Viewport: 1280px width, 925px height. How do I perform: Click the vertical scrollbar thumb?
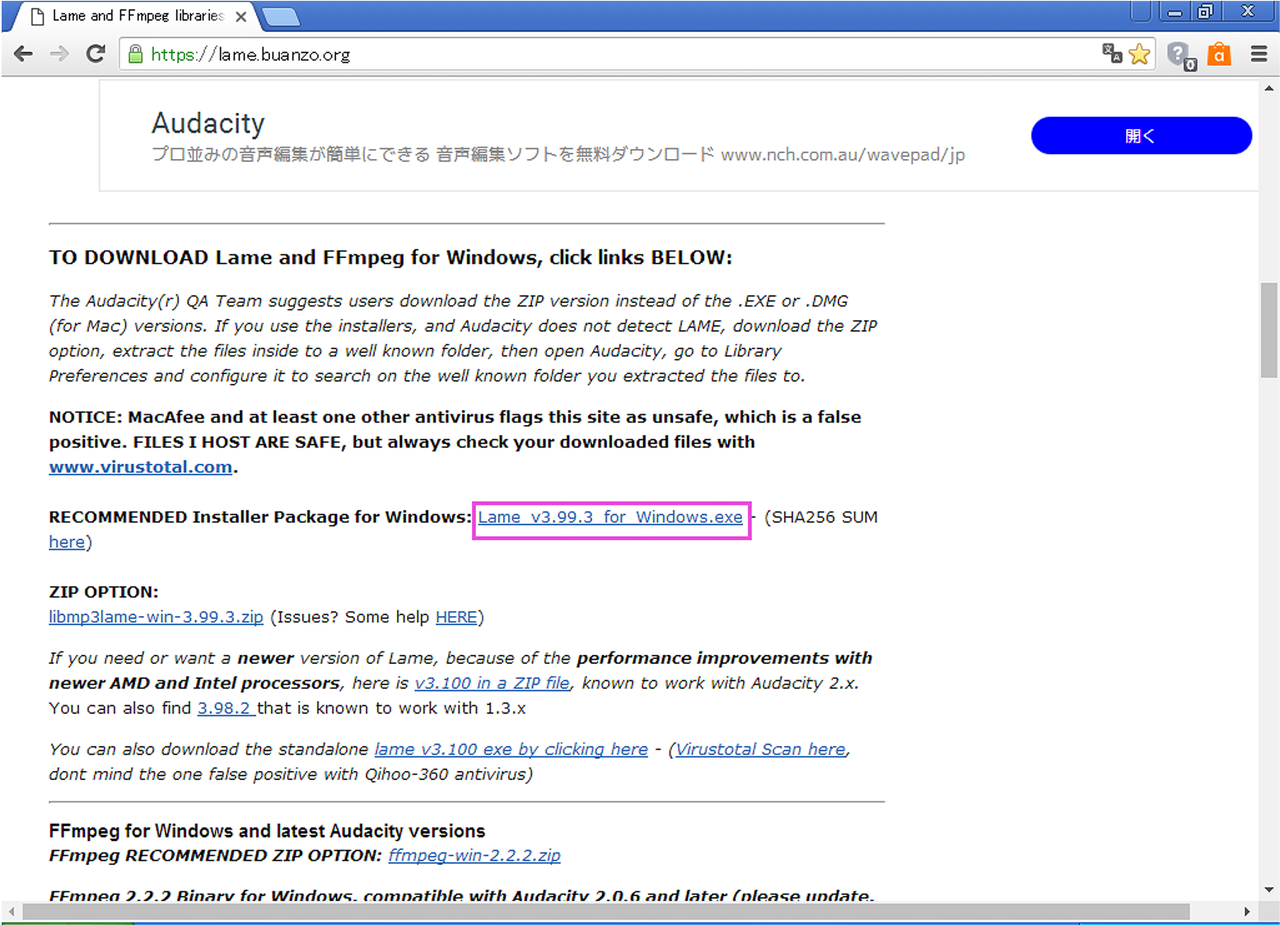[1270, 329]
